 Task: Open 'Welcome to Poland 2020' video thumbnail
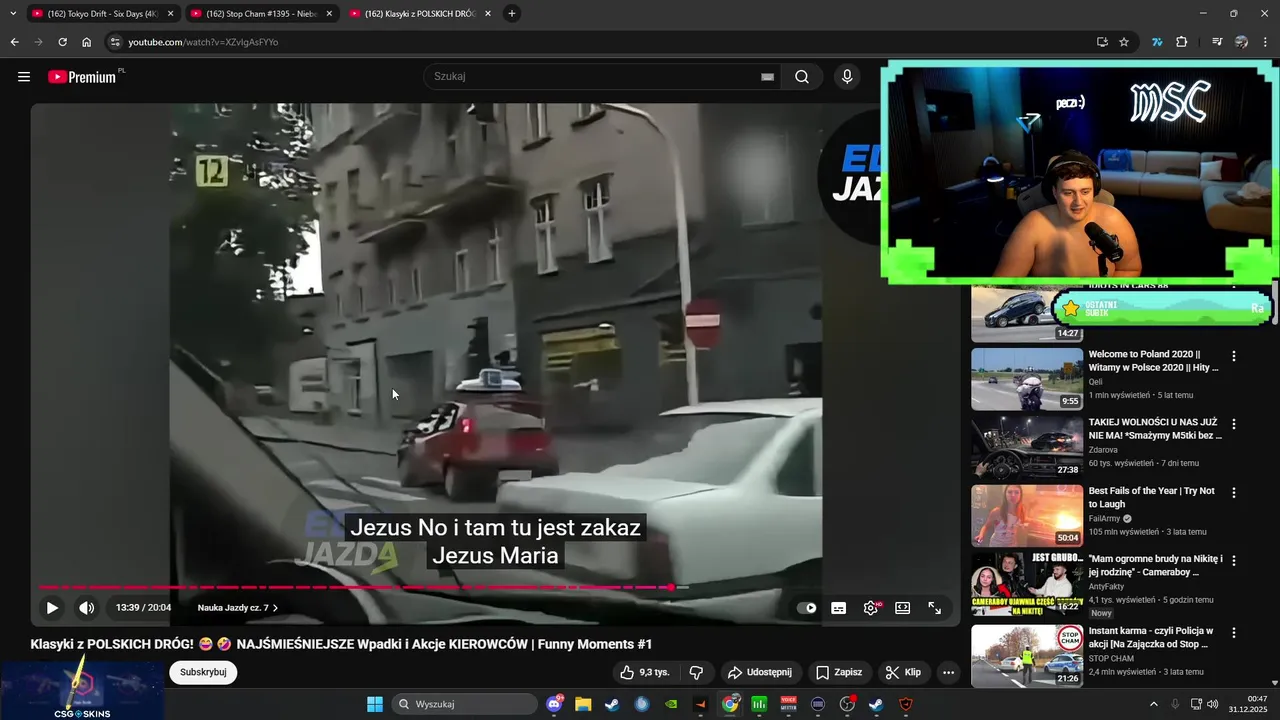(1027, 379)
